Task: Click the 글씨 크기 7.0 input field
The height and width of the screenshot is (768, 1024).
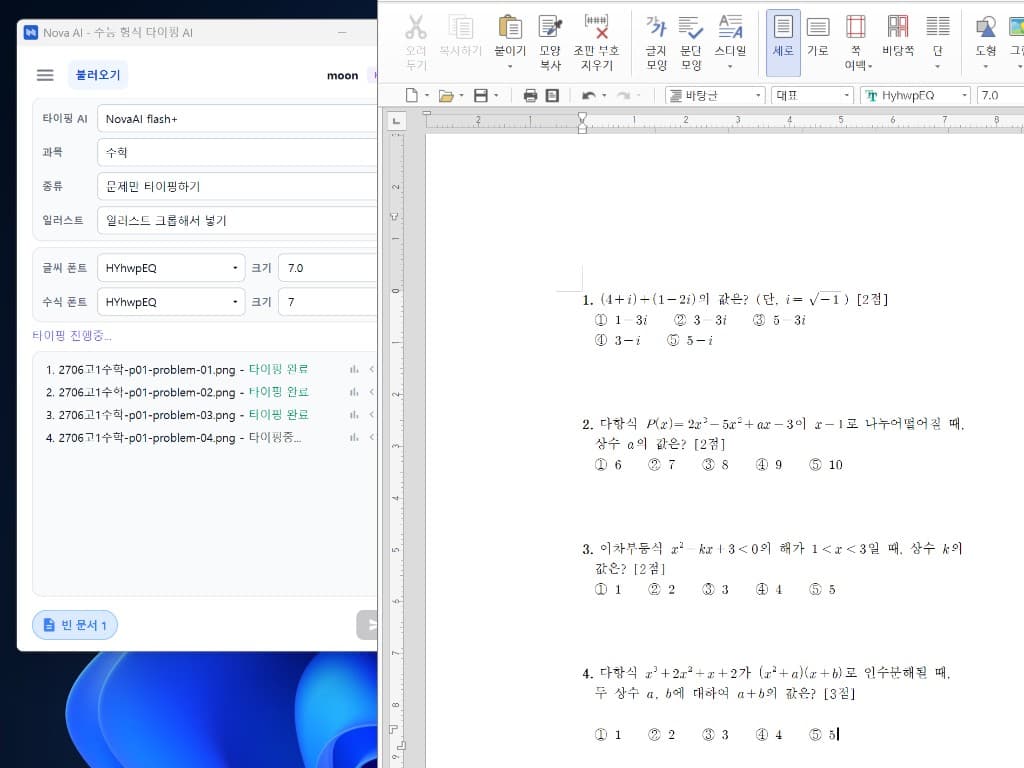Action: click(328, 268)
